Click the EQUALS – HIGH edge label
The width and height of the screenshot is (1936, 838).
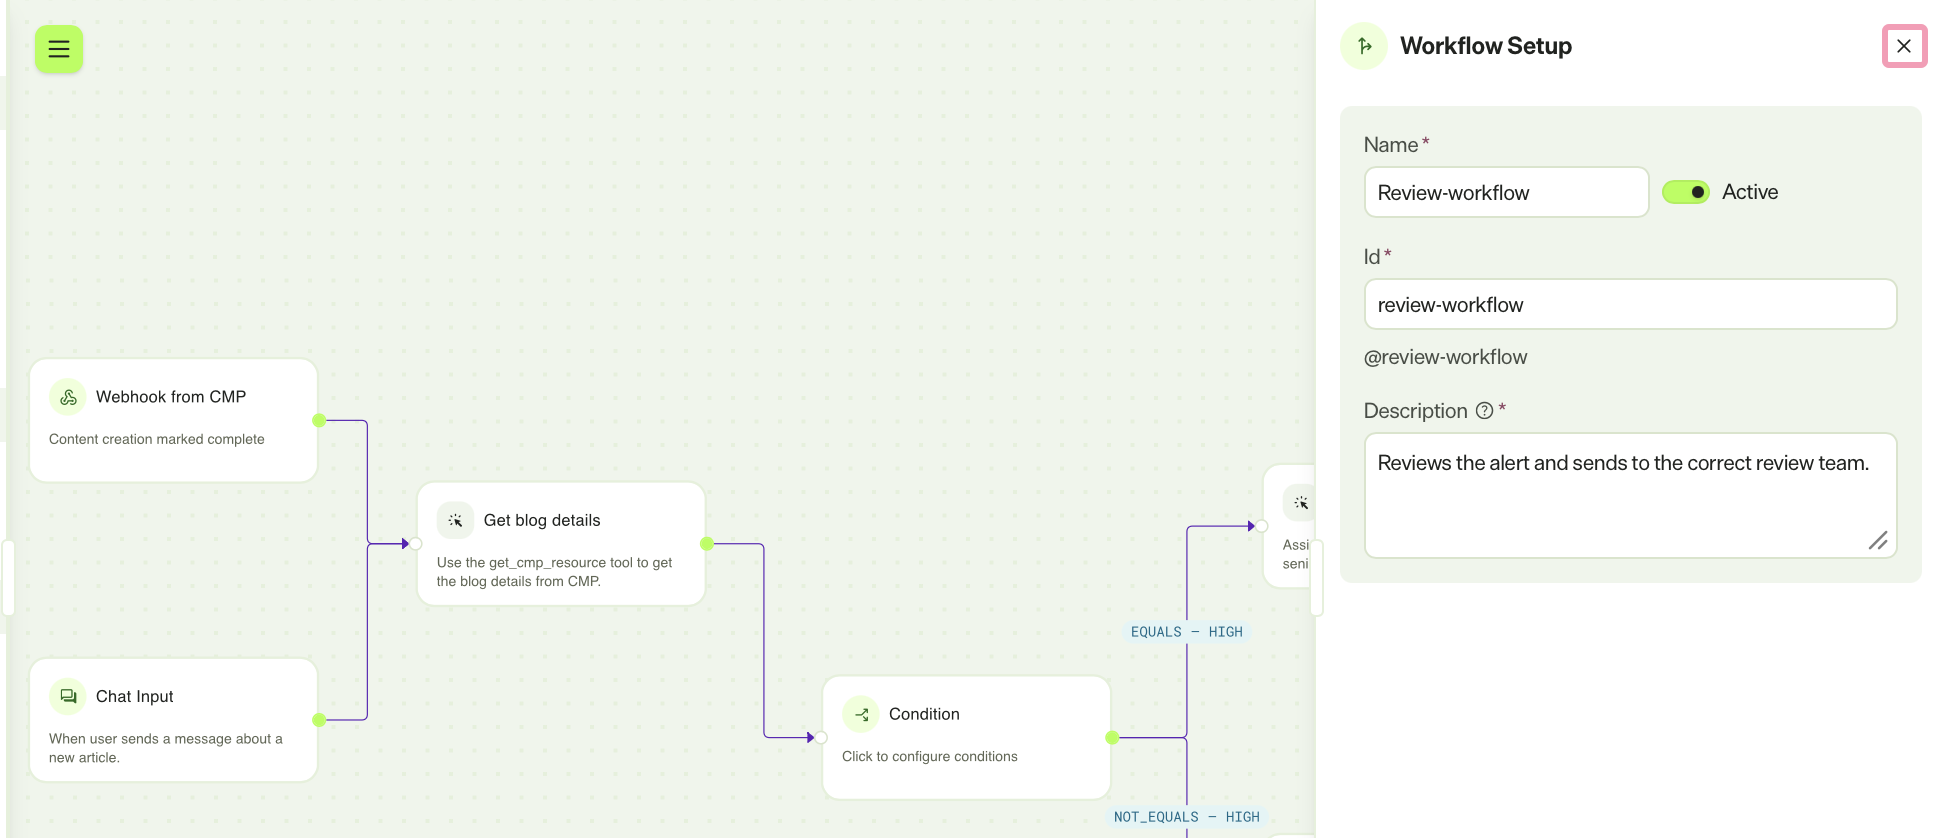1186,632
